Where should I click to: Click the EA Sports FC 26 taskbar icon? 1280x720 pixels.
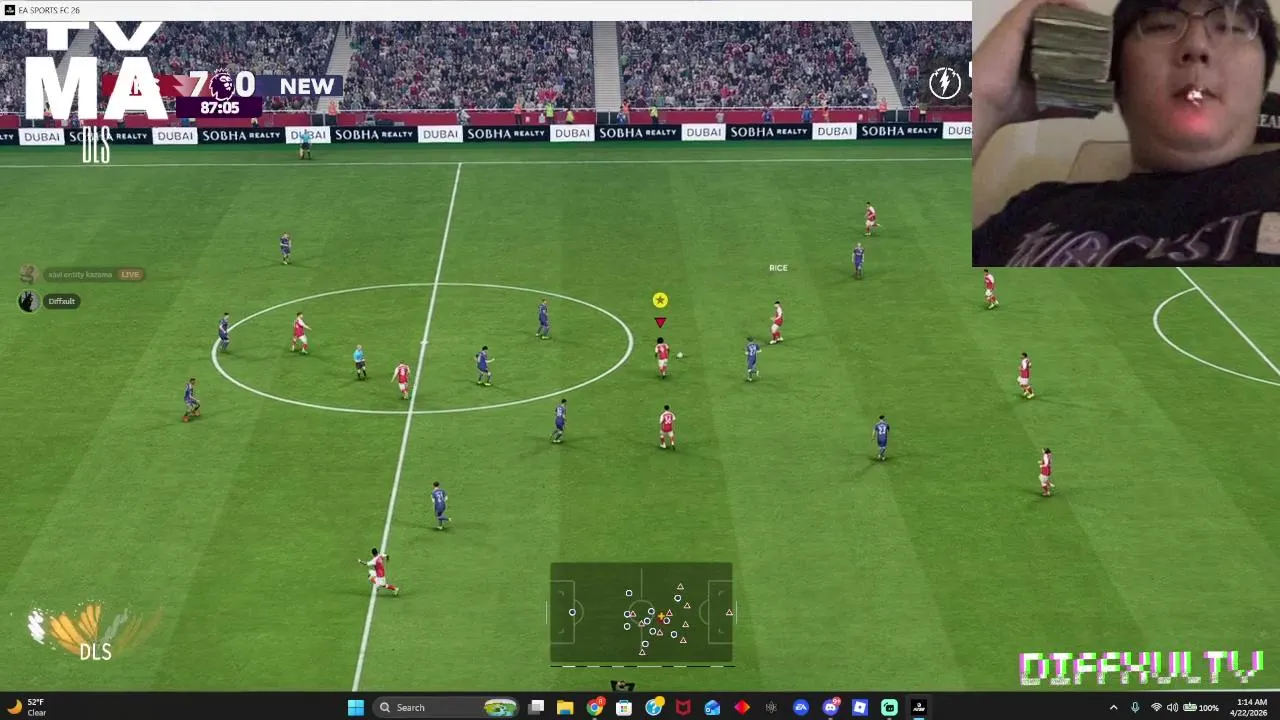coord(919,707)
